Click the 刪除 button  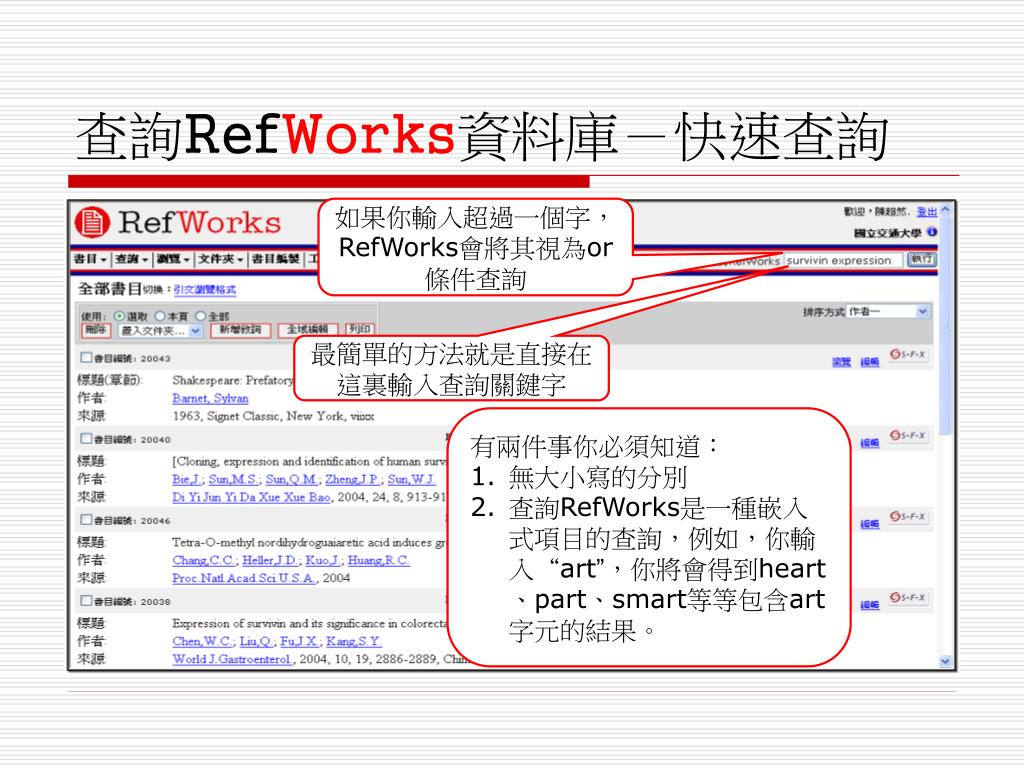point(96,330)
